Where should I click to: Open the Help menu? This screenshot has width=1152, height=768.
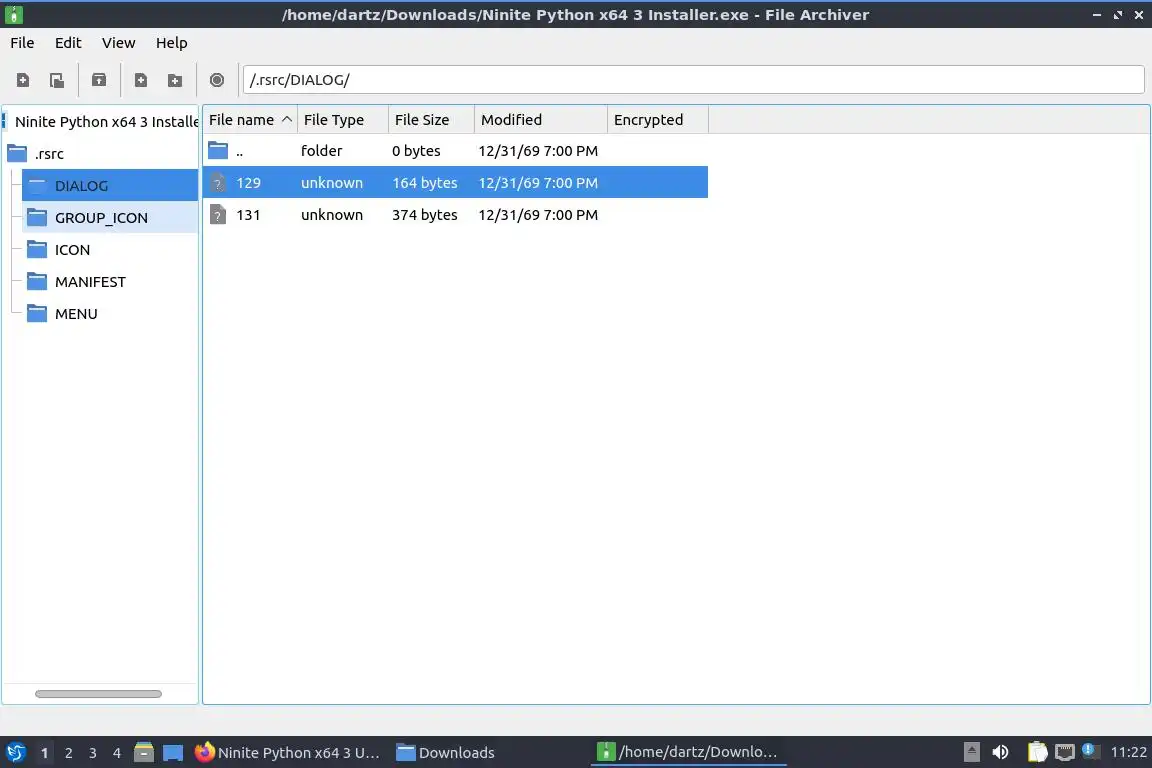pos(171,43)
